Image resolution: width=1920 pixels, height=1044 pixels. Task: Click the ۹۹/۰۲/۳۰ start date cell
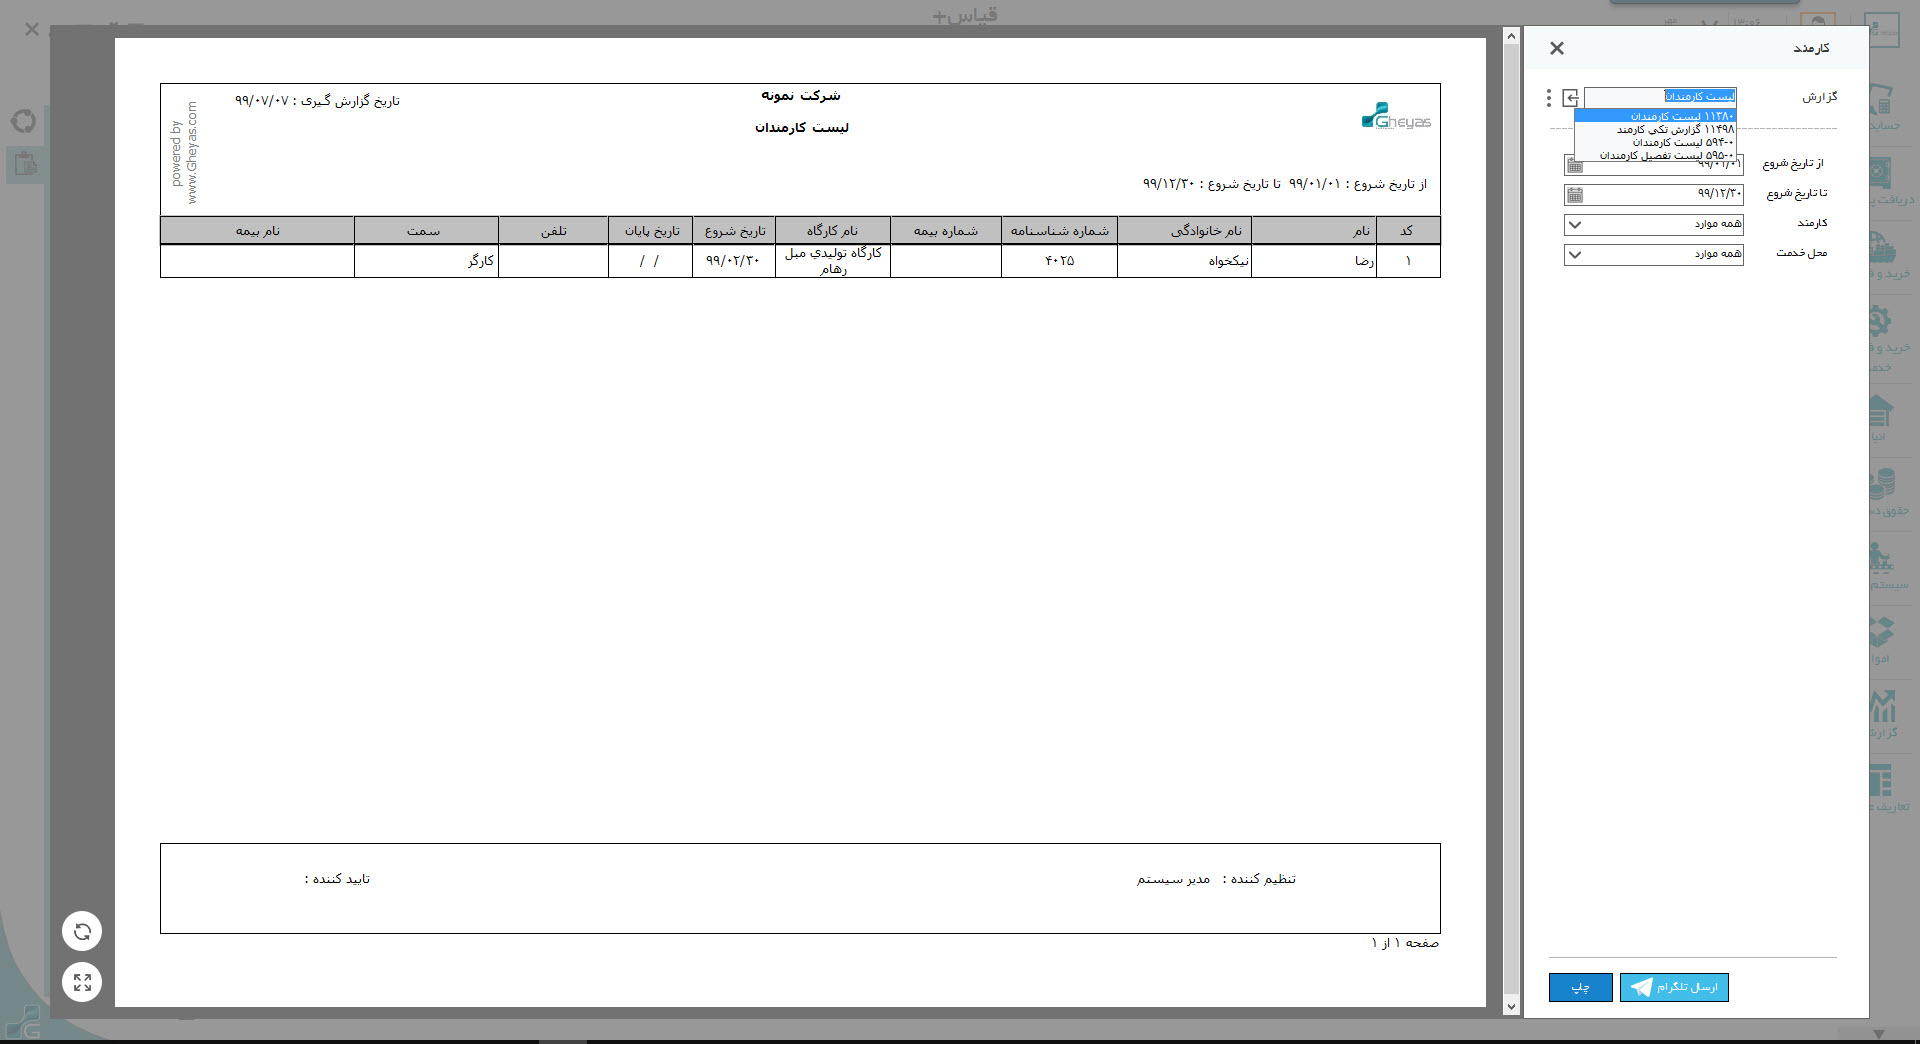coord(734,261)
